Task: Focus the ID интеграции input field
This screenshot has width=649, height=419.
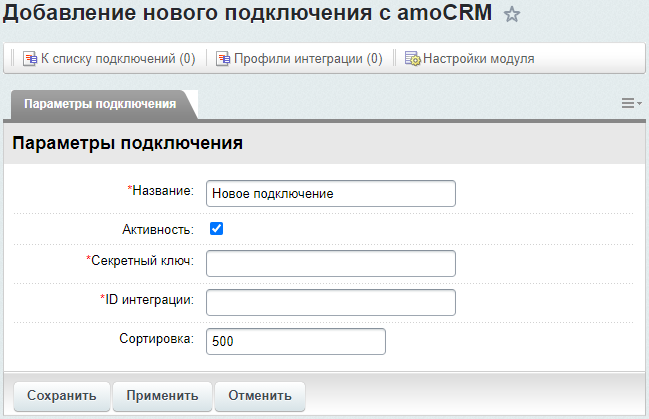Action: (x=331, y=302)
